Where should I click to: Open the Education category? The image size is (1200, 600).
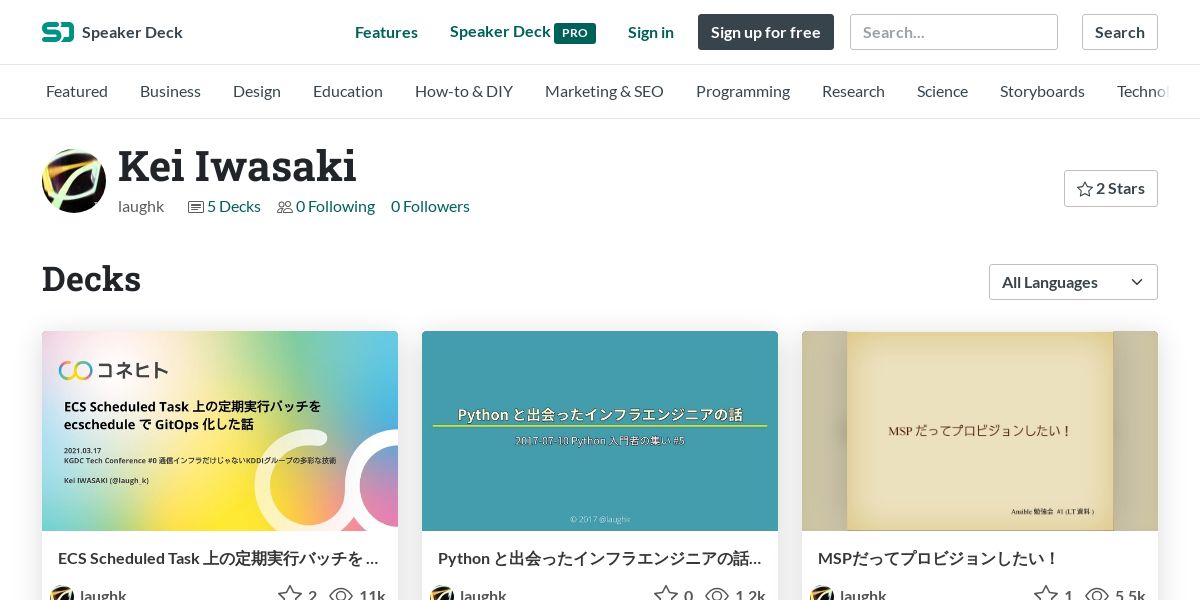348,91
